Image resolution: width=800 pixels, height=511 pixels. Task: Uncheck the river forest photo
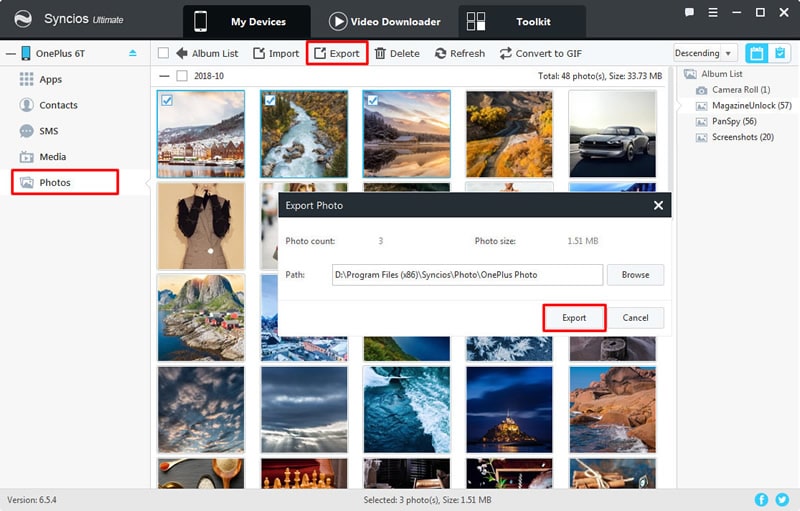[x=270, y=100]
